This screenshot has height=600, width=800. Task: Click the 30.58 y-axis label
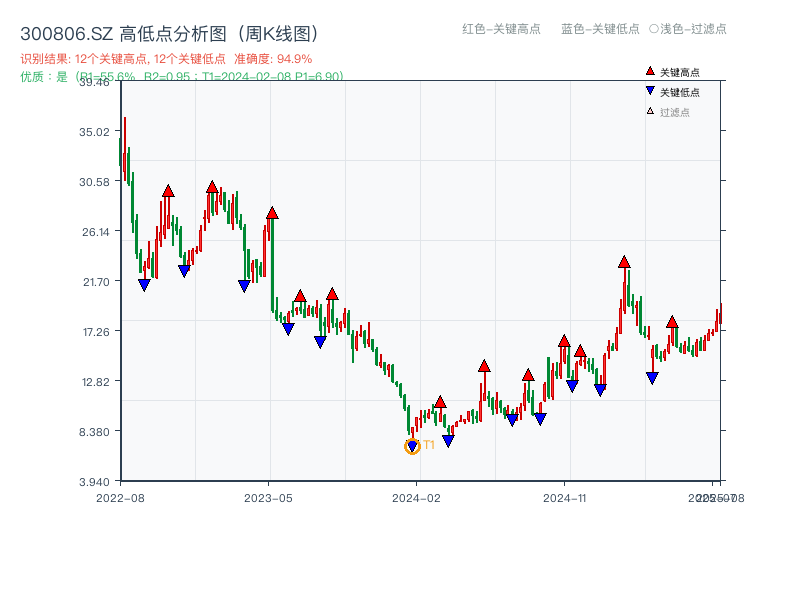[94, 182]
